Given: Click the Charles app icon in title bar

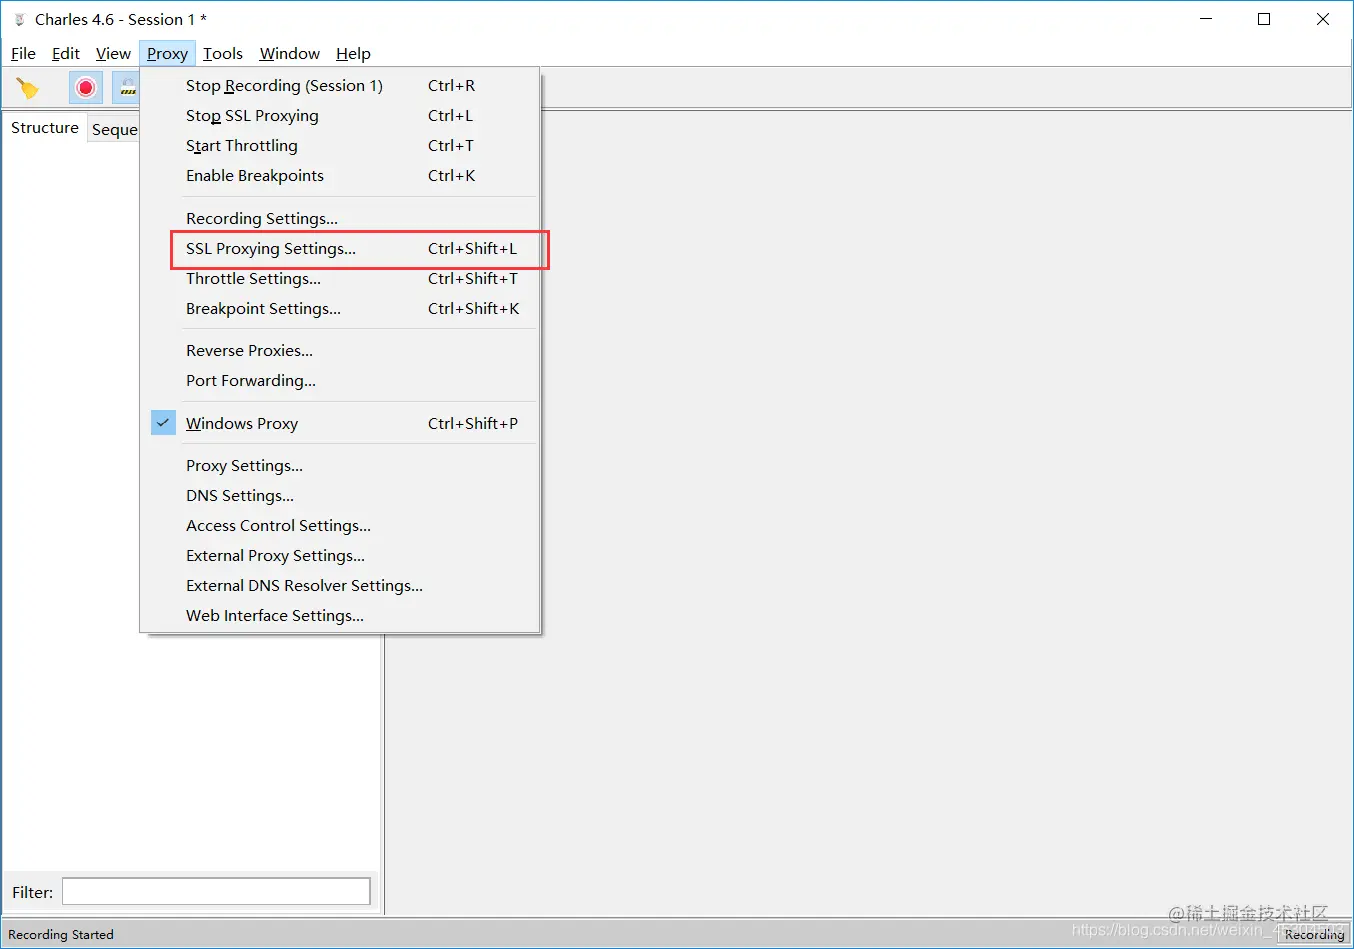Looking at the screenshot, I should tap(19, 19).
